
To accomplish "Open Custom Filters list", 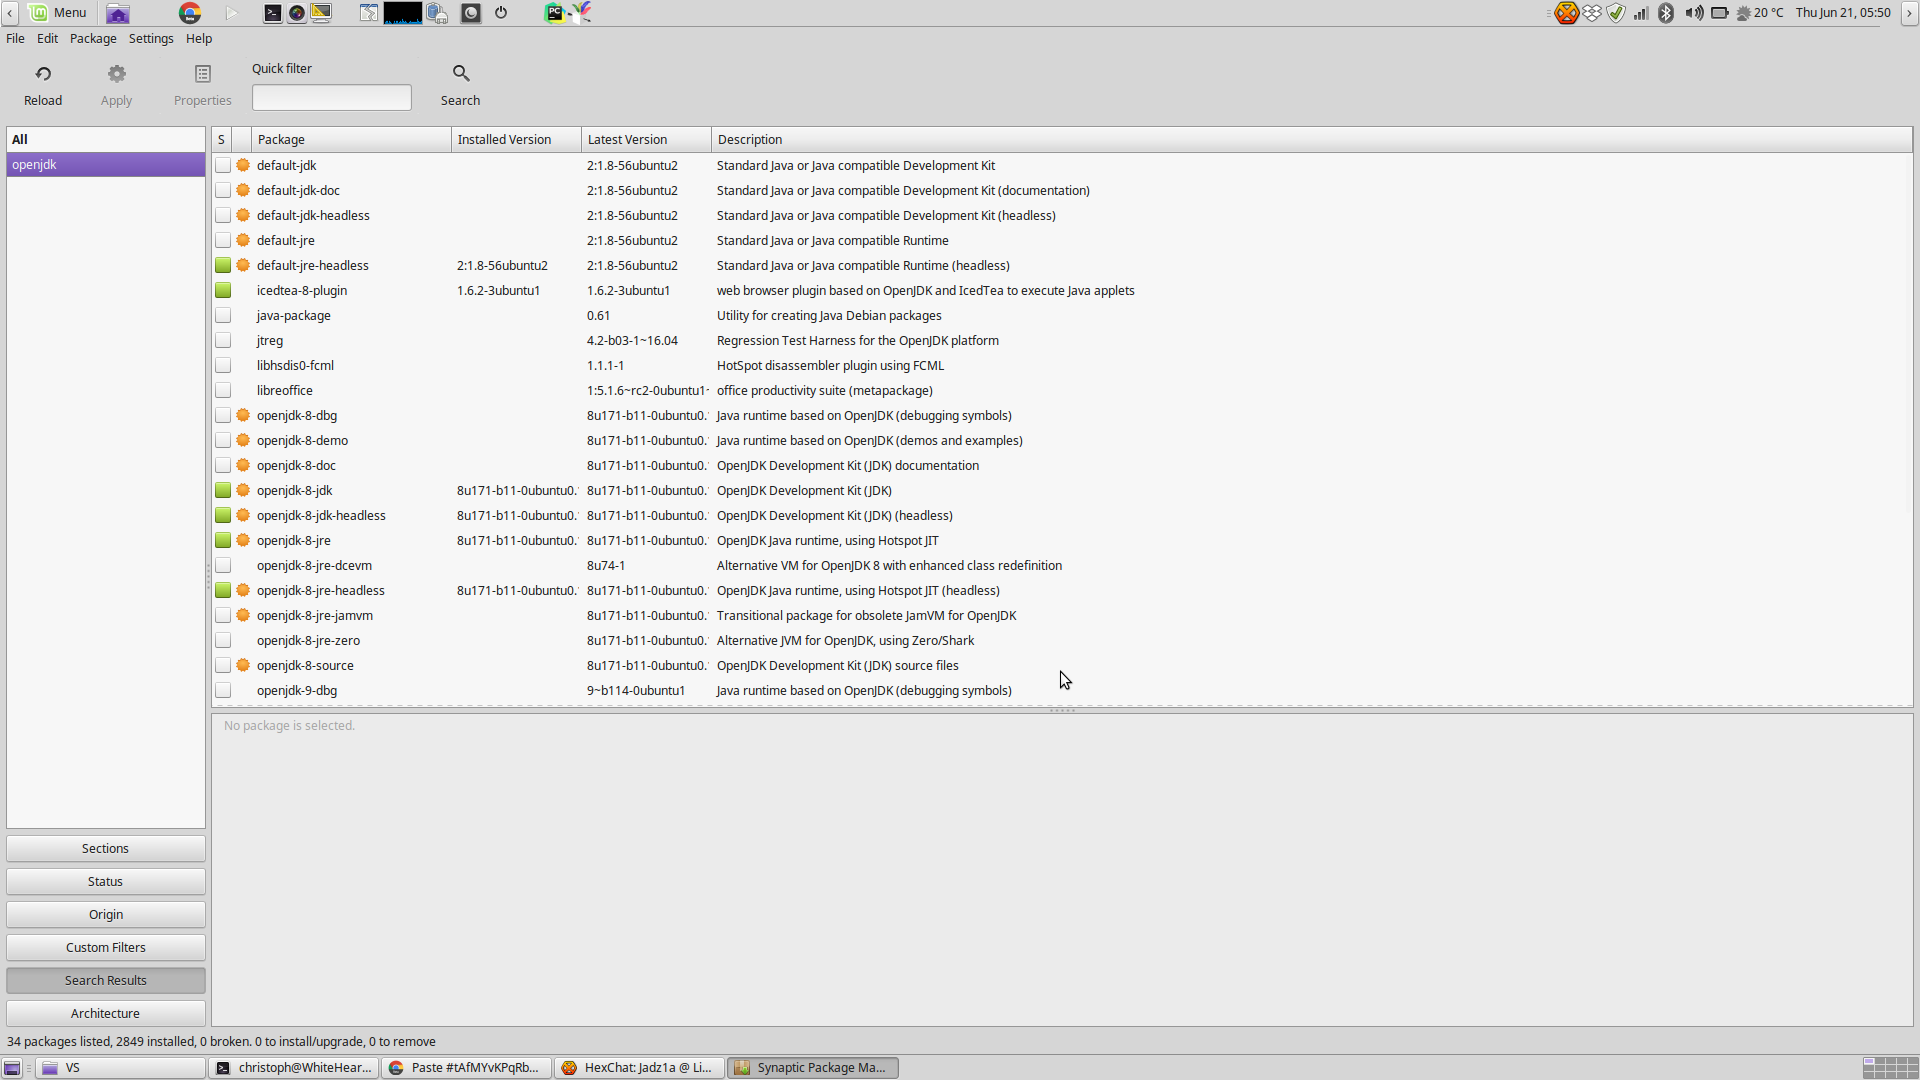I will [106, 947].
